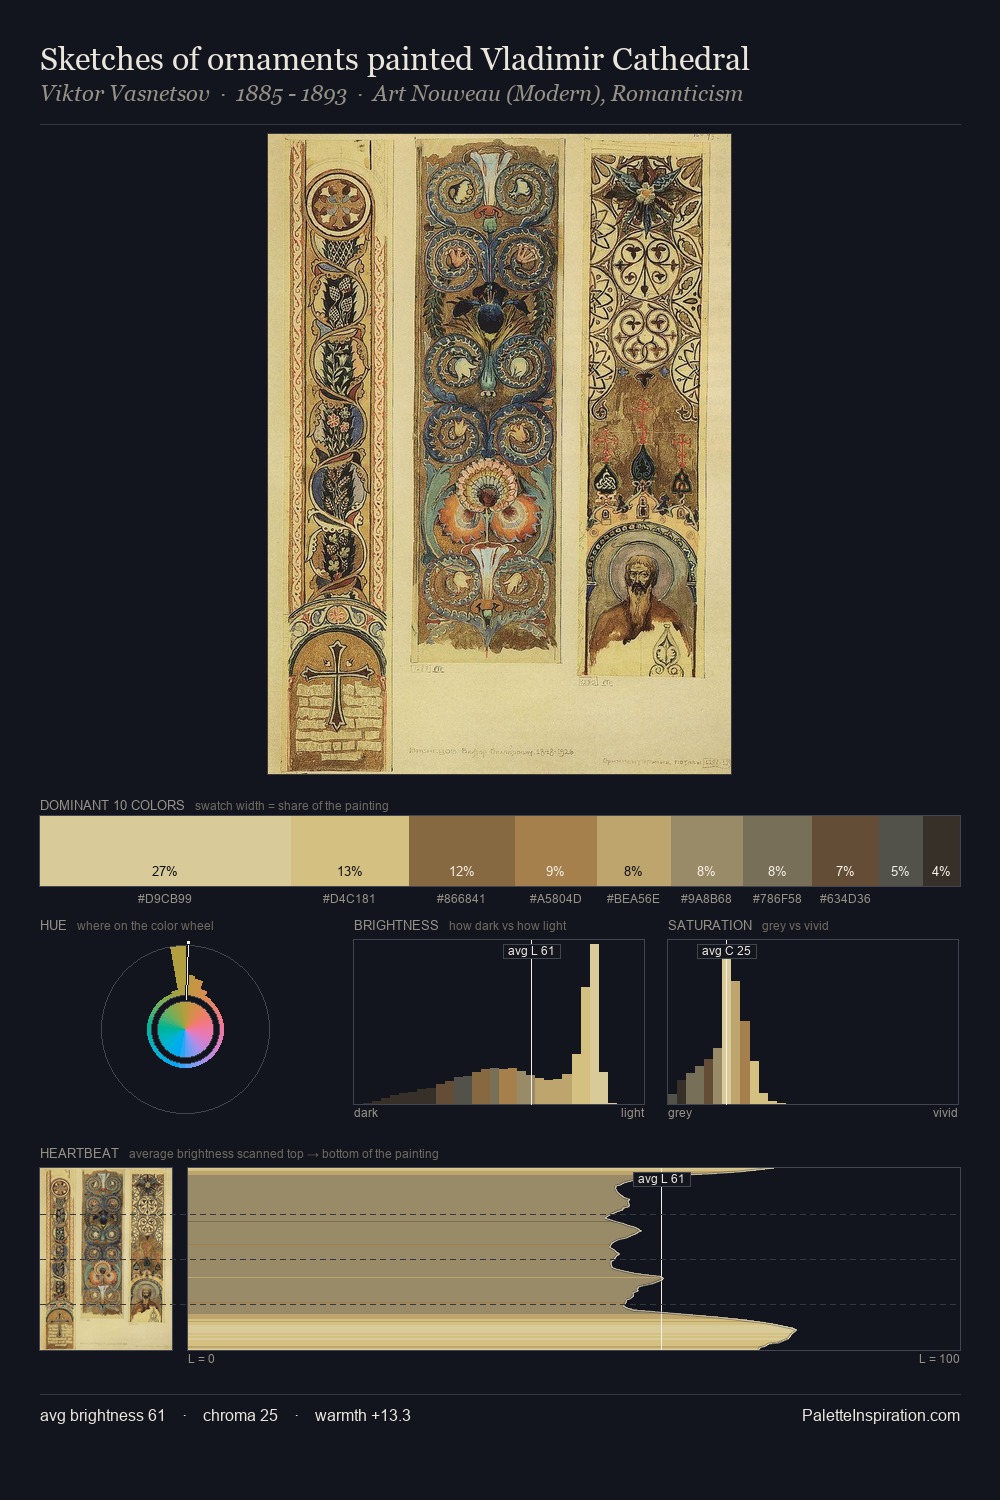This screenshot has width=1000, height=1500.
Task: Open PaletteInspiration.com link
Action: [881, 1415]
